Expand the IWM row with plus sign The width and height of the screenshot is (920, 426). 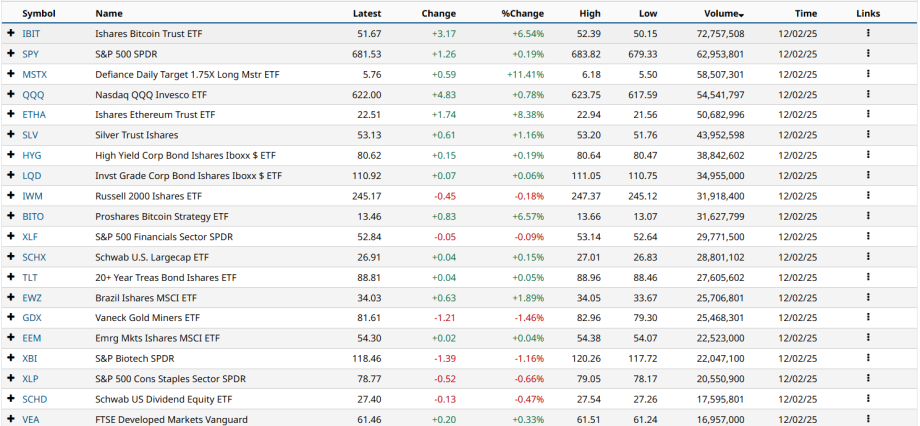point(11,196)
